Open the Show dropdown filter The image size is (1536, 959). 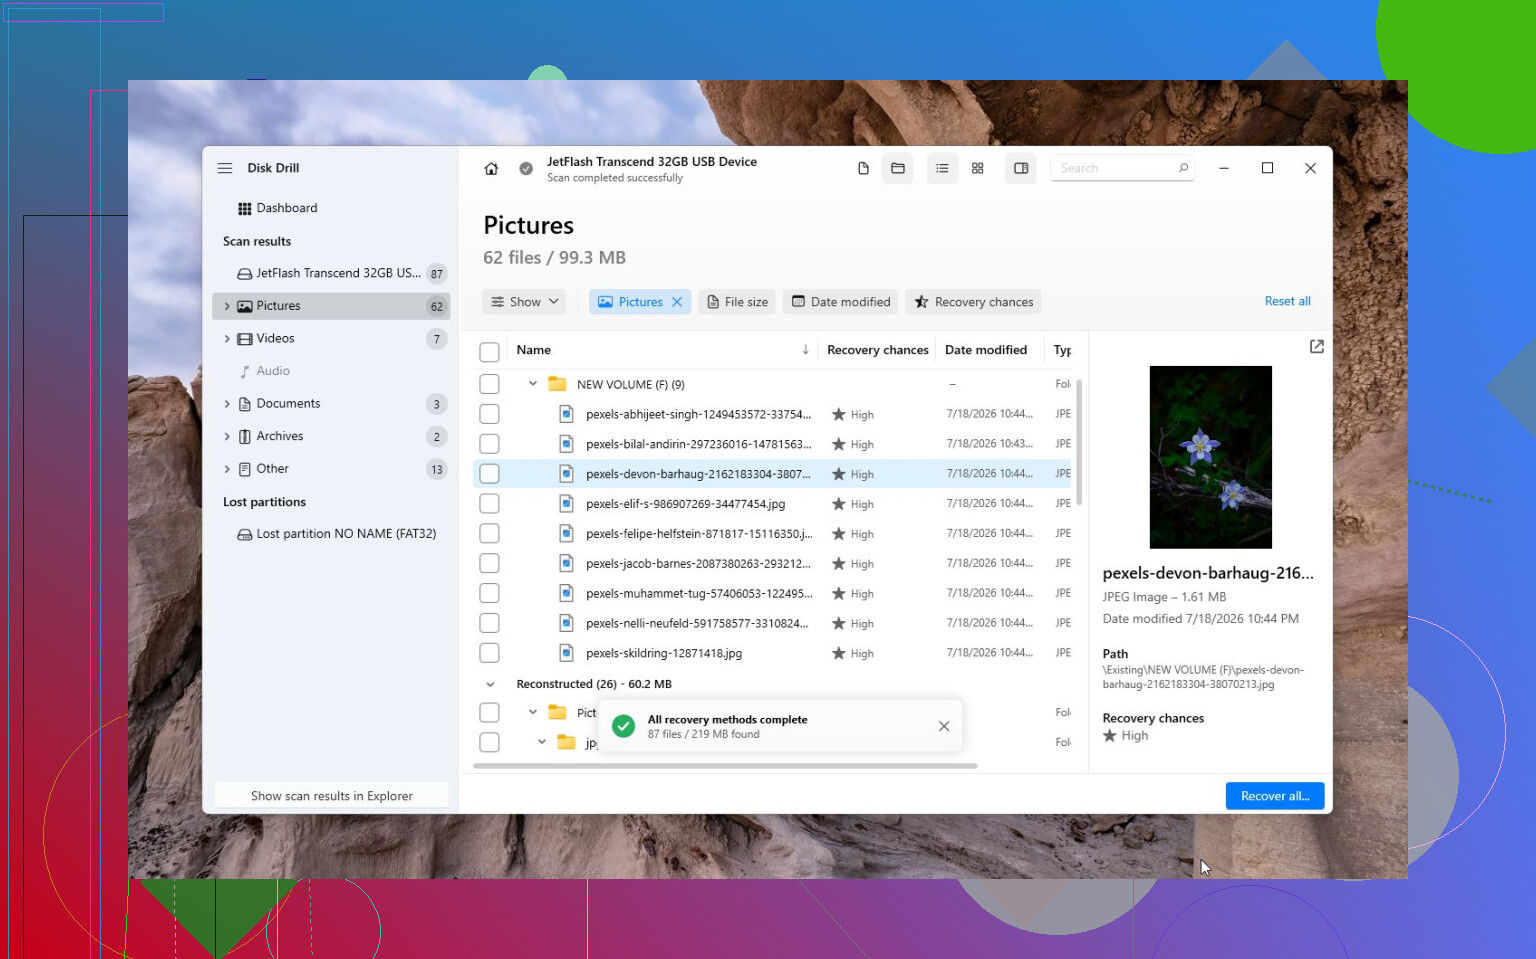[524, 302]
